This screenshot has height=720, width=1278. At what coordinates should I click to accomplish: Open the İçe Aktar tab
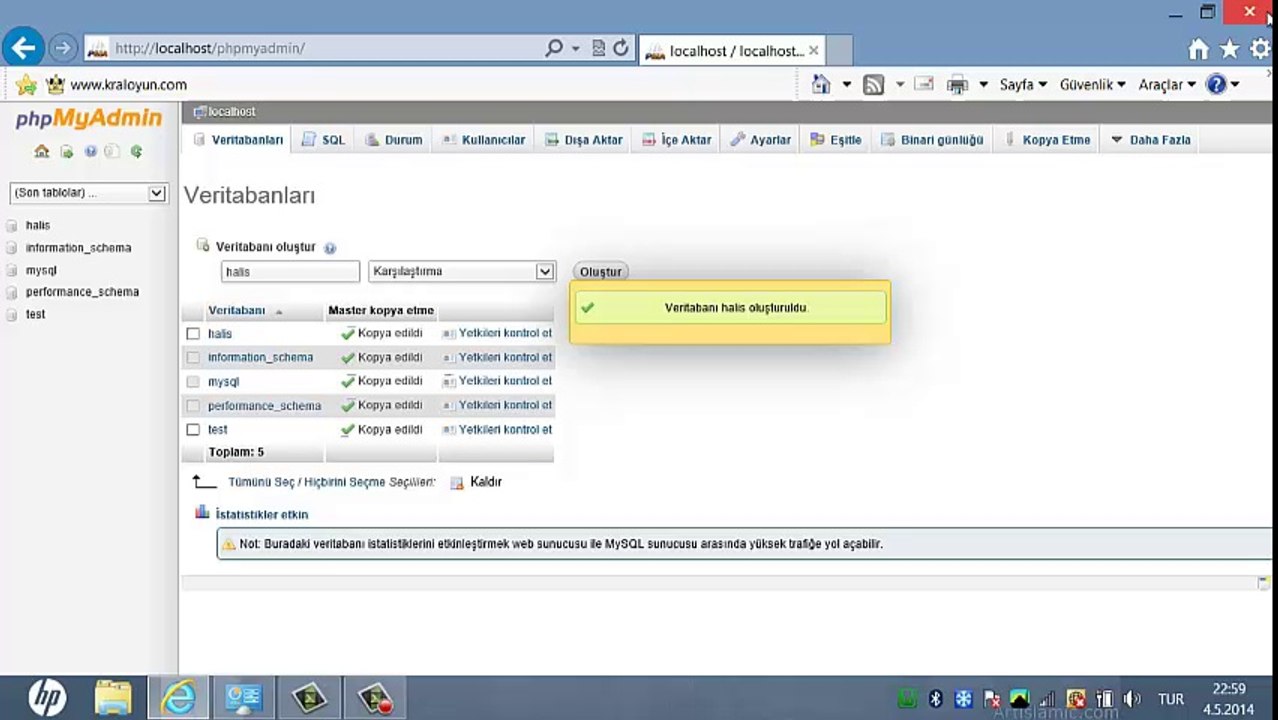pos(677,140)
